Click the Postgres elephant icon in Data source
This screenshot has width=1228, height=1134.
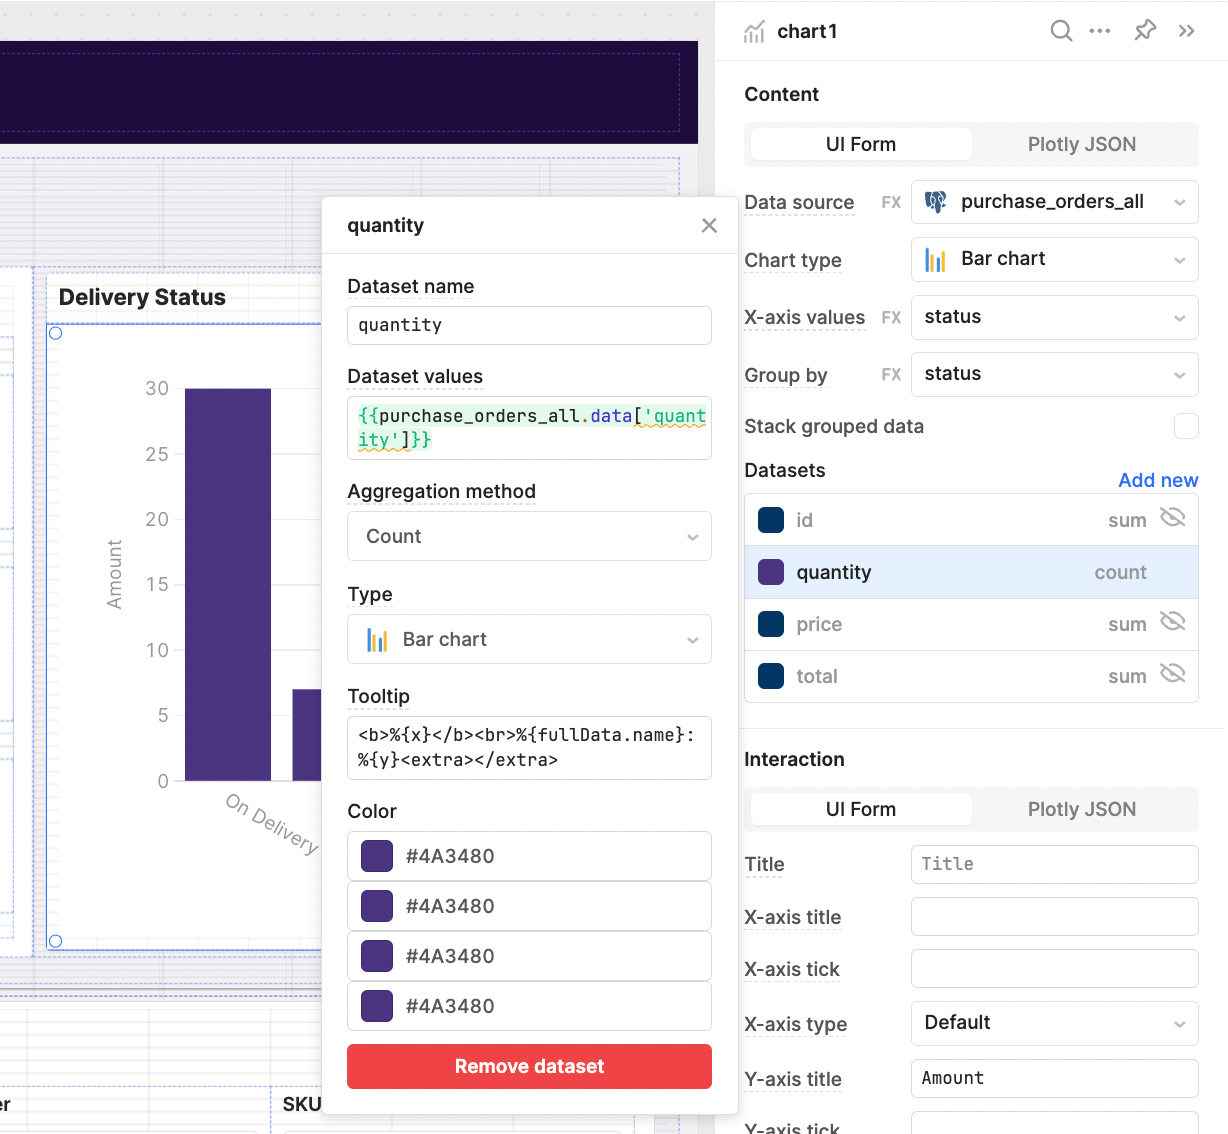(x=936, y=202)
